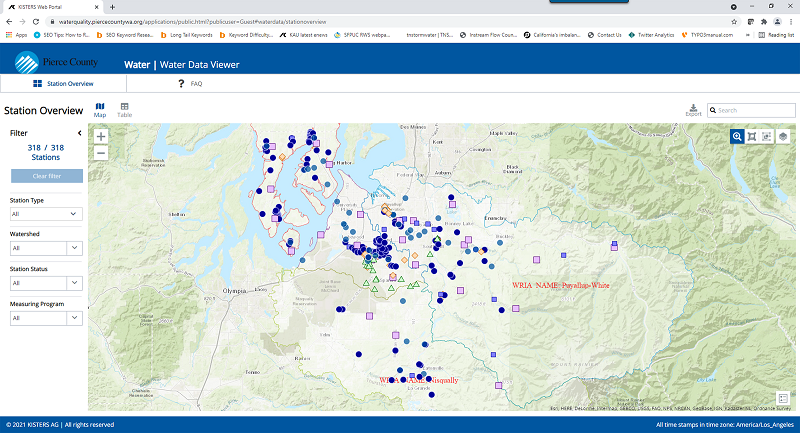800x433 pixels.
Task: Open Instream Flow Council bookmark
Action: pos(488,35)
